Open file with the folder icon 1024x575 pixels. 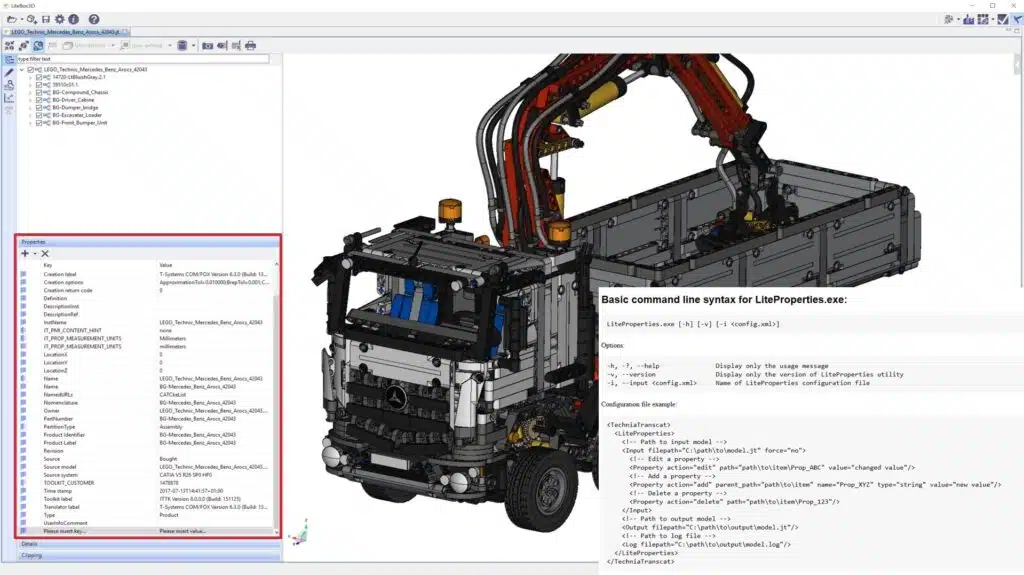11,20
